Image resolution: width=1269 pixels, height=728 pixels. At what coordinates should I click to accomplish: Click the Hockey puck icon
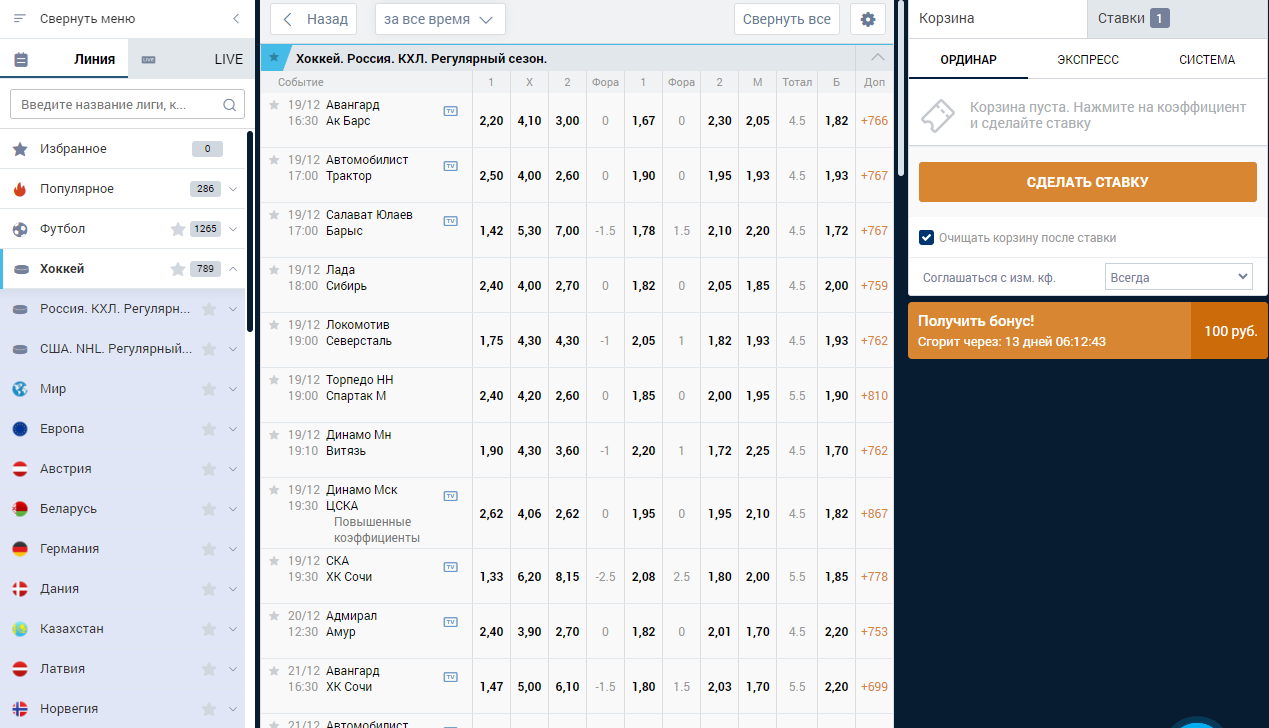(x=22, y=269)
